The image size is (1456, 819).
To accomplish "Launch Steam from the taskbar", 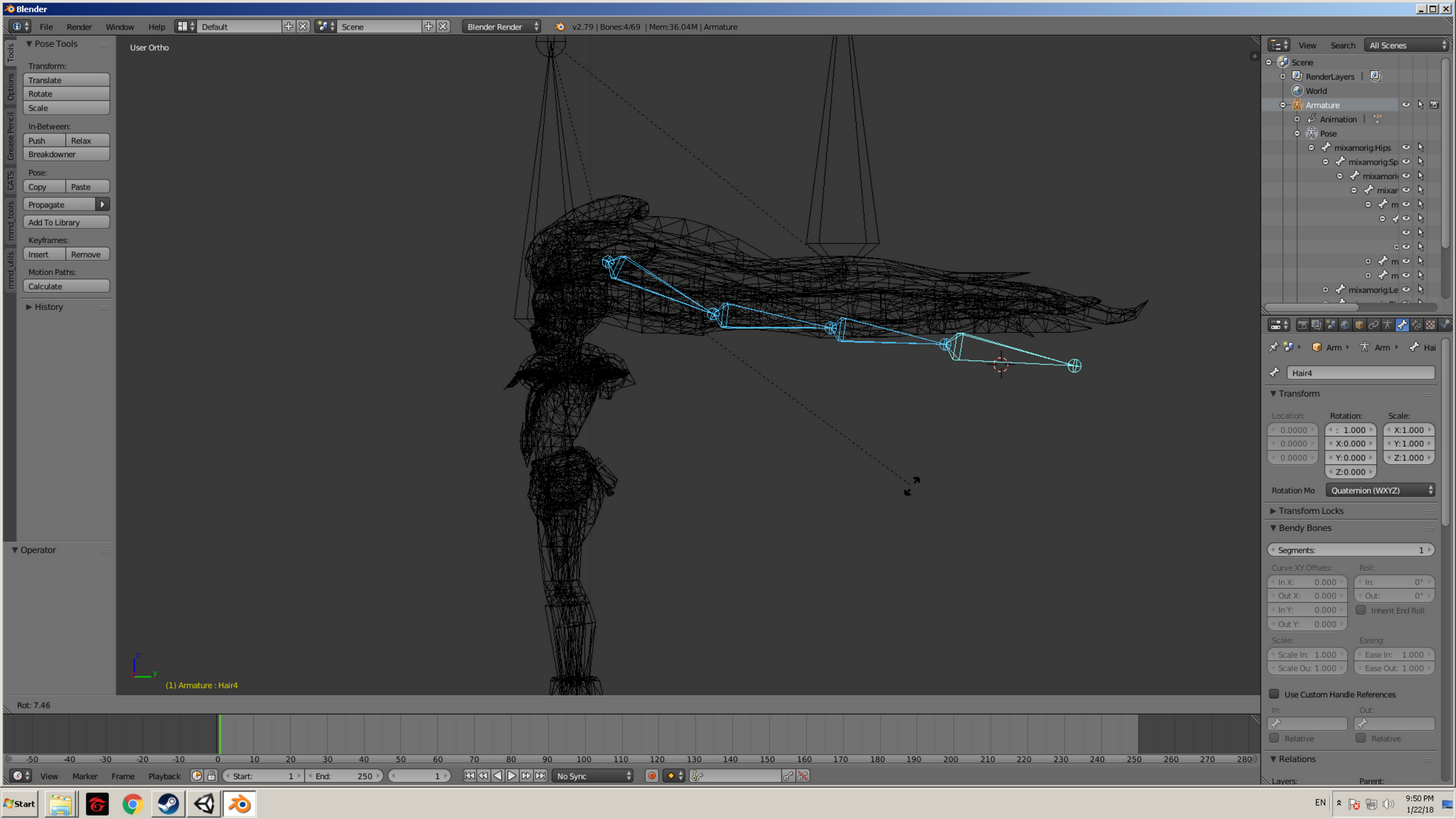I will [x=168, y=803].
